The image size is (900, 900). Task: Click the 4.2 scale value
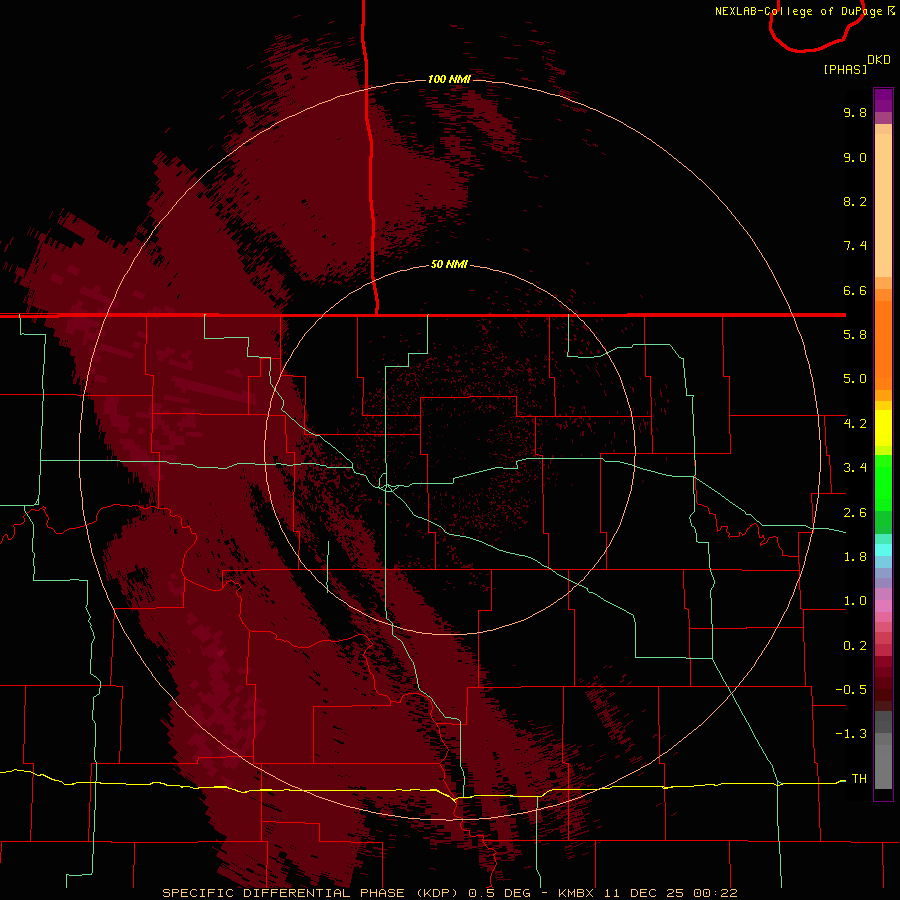(x=855, y=424)
